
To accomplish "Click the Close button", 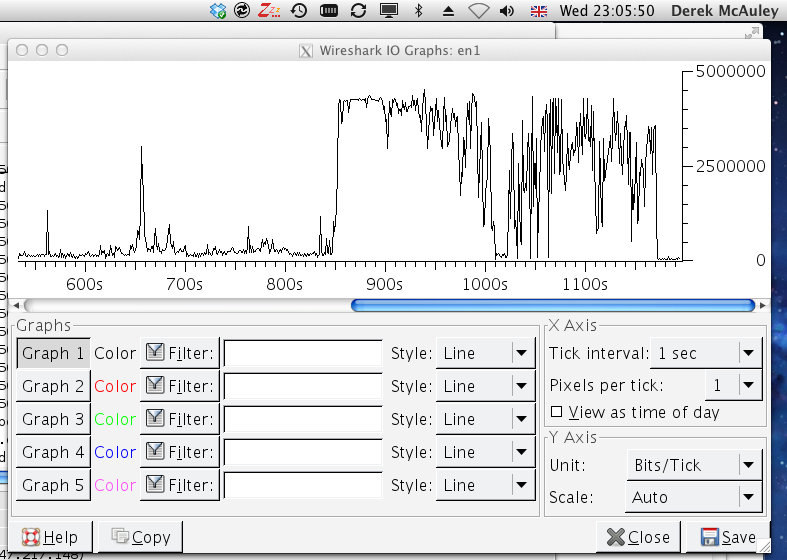I will [638, 537].
